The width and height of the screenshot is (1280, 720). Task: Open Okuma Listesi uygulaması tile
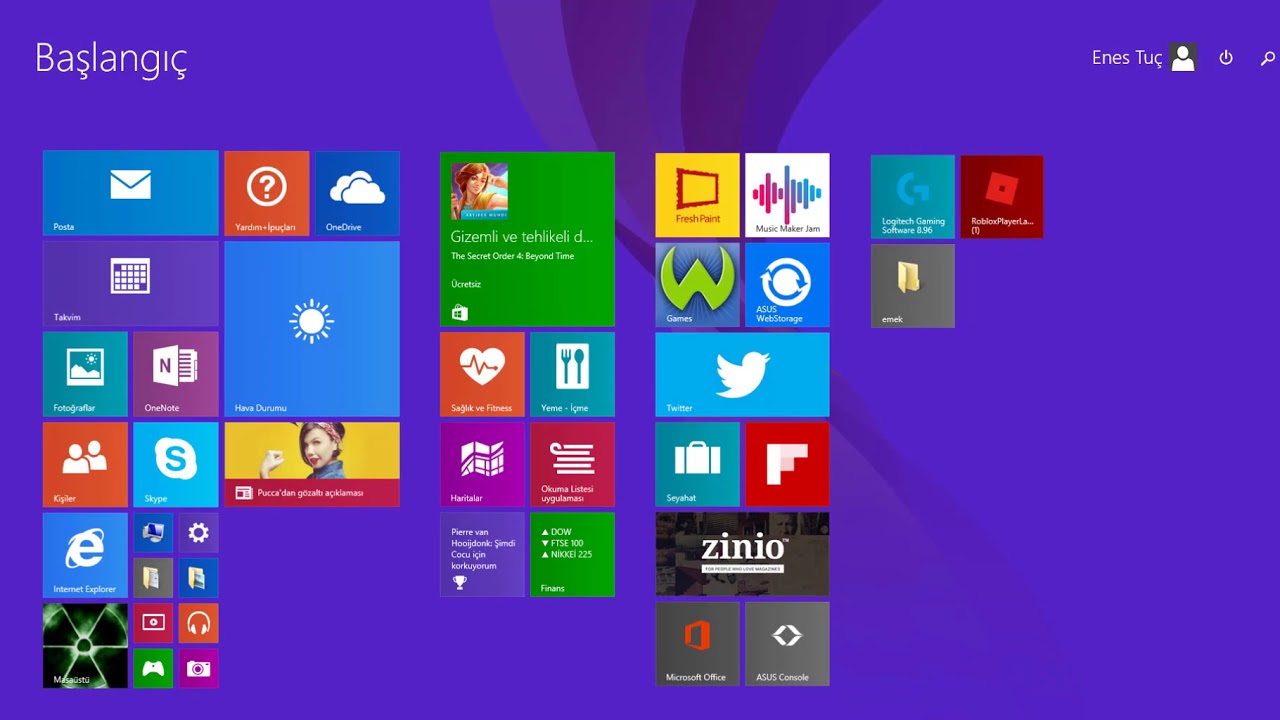pyautogui.click(x=572, y=465)
